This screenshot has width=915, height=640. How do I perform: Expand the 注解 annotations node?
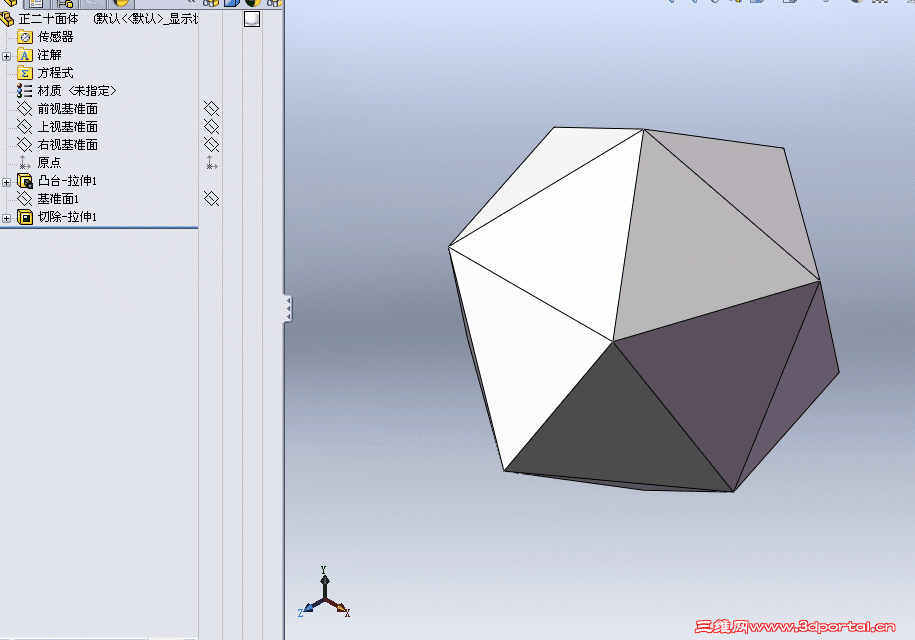[6, 56]
